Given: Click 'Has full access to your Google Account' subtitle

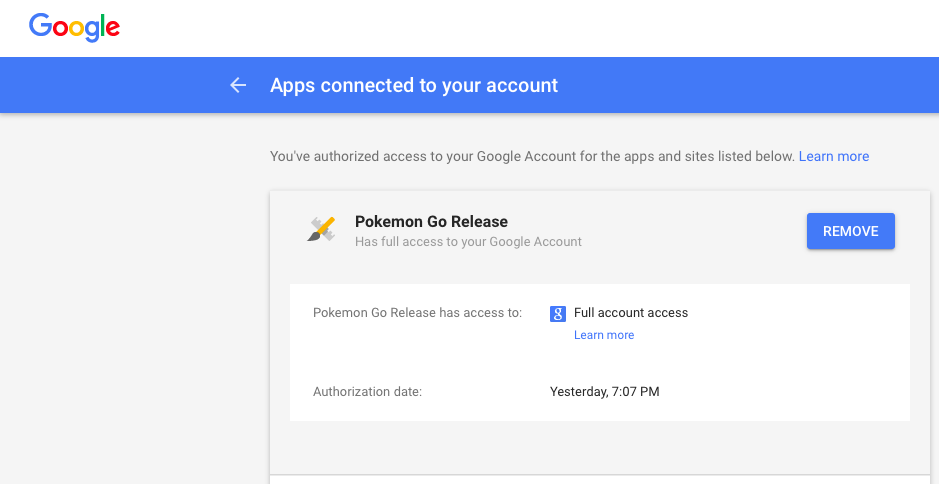Looking at the screenshot, I should point(468,242).
